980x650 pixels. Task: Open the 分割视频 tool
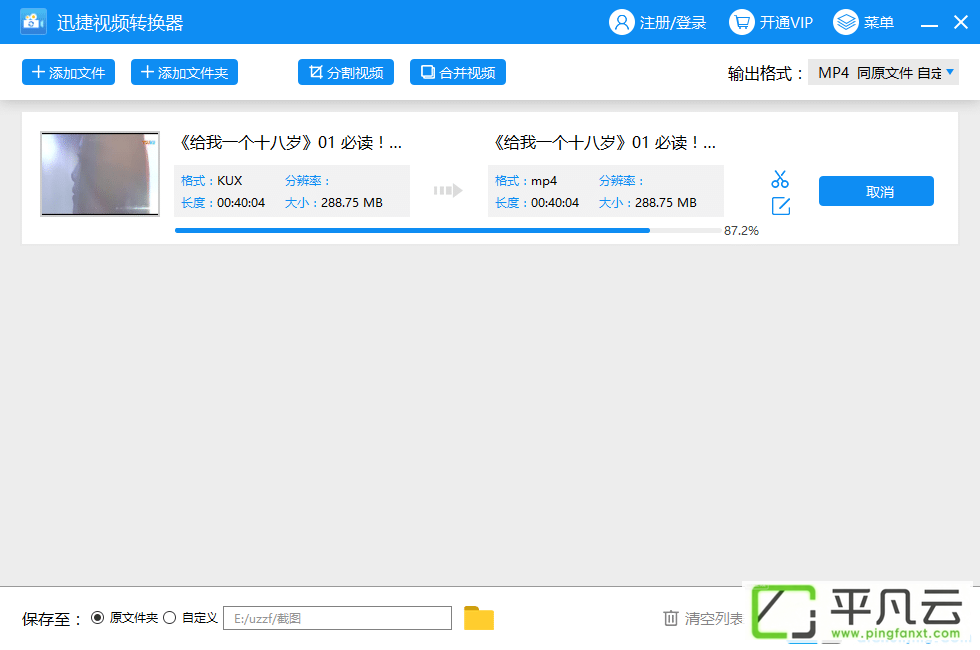point(346,72)
